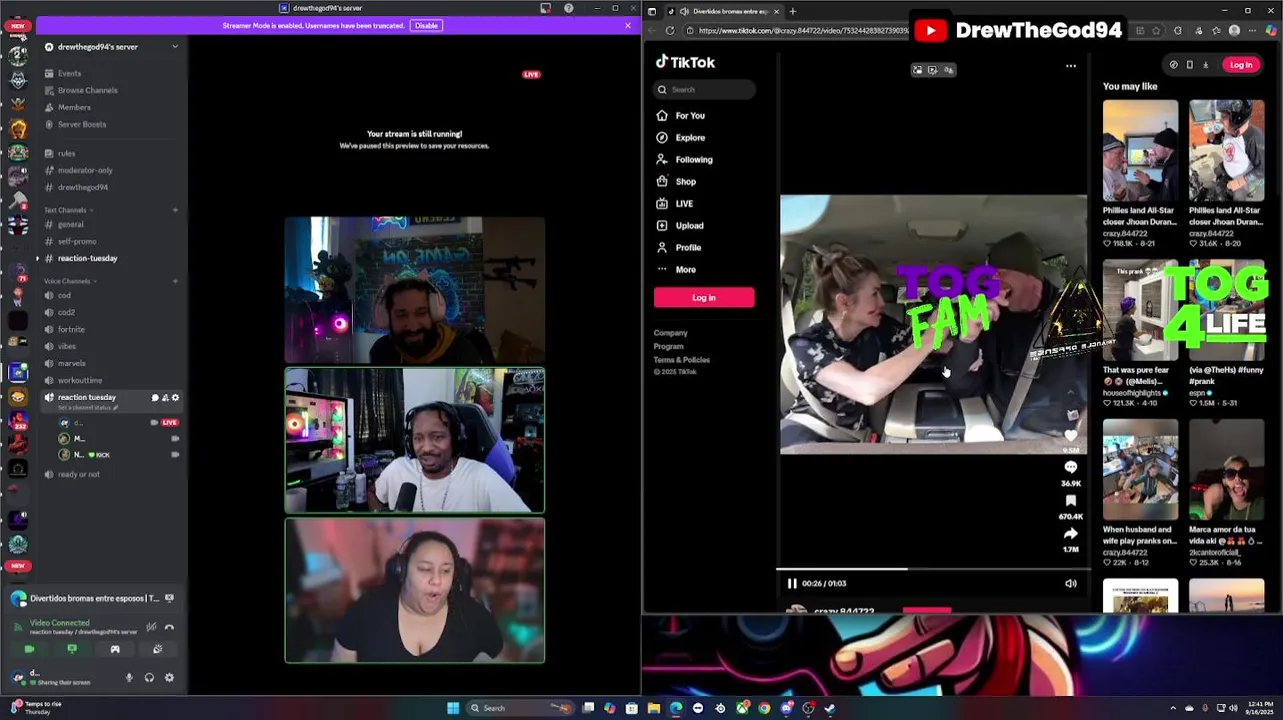Open TikTok LIVE section

click(x=684, y=203)
